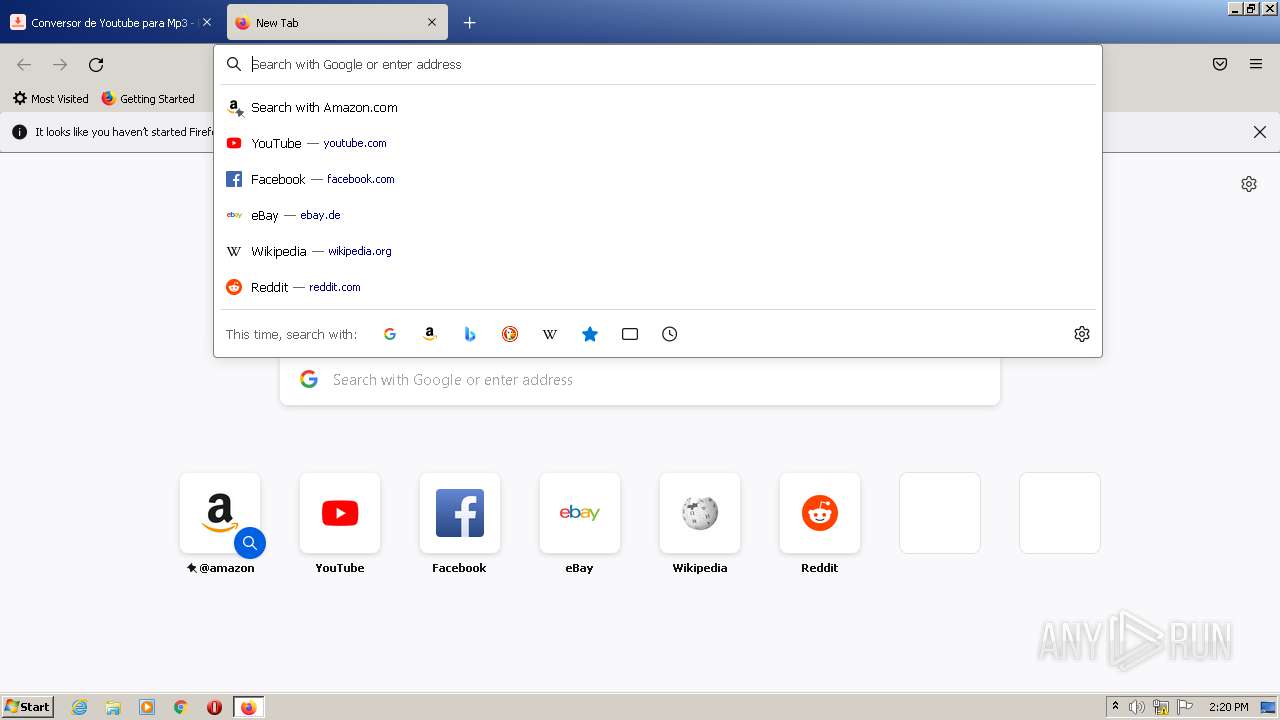Search this time with Google icon
This screenshot has height=720, width=1280.
pyautogui.click(x=390, y=334)
